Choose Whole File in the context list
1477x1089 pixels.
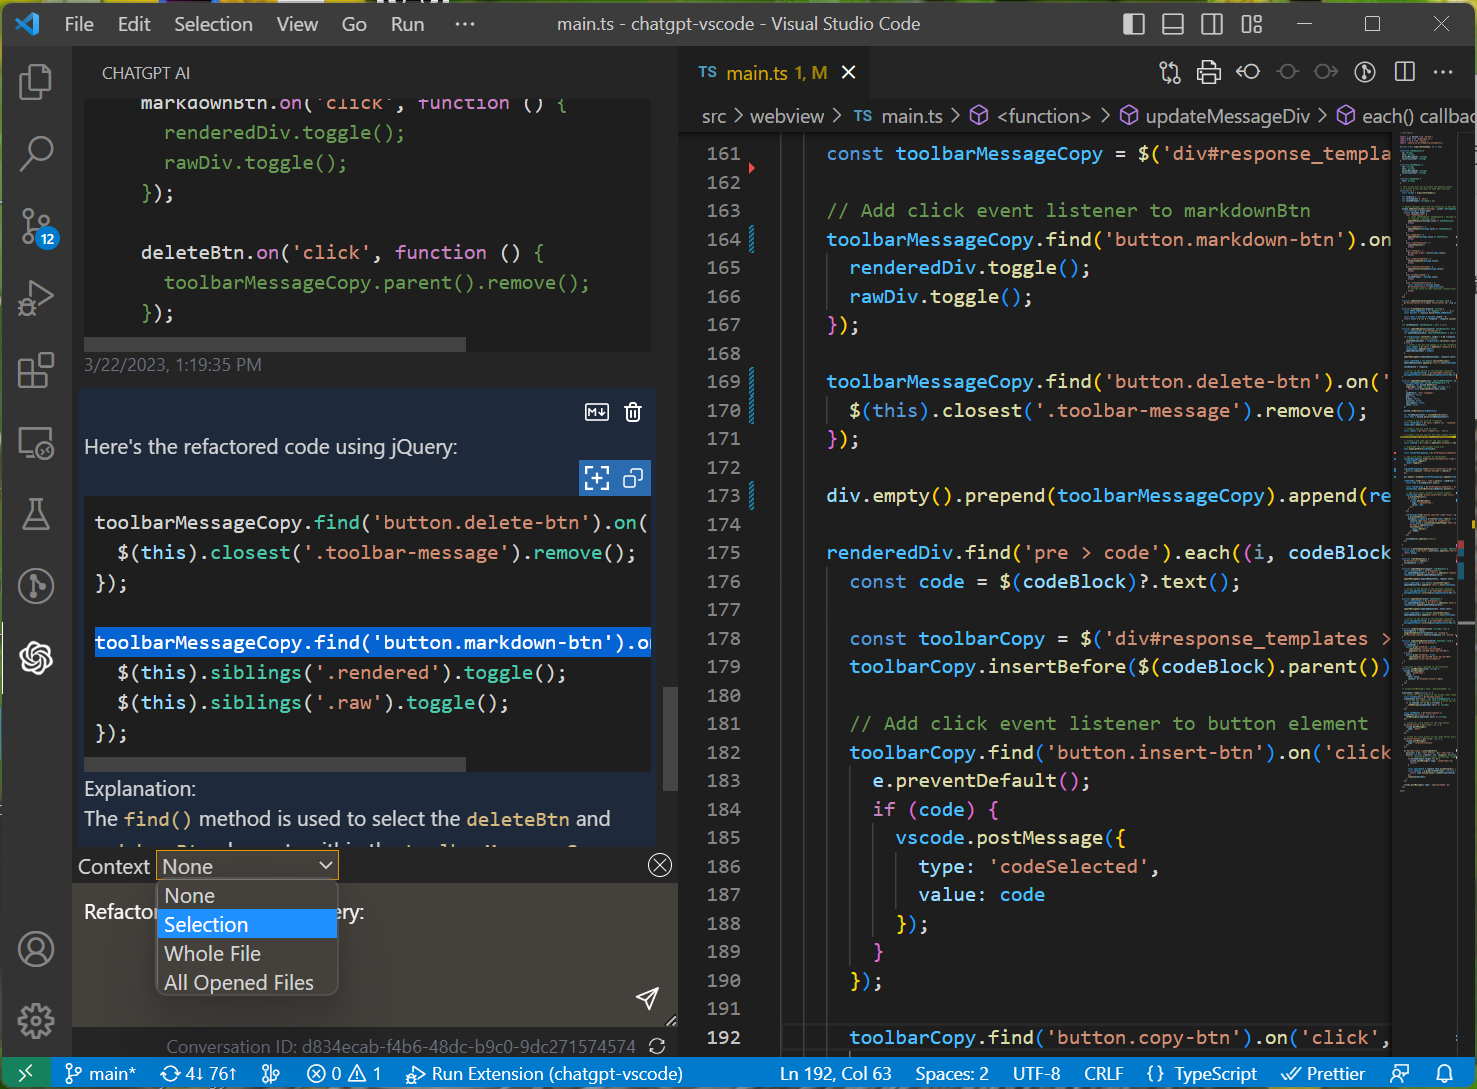[x=247, y=954]
